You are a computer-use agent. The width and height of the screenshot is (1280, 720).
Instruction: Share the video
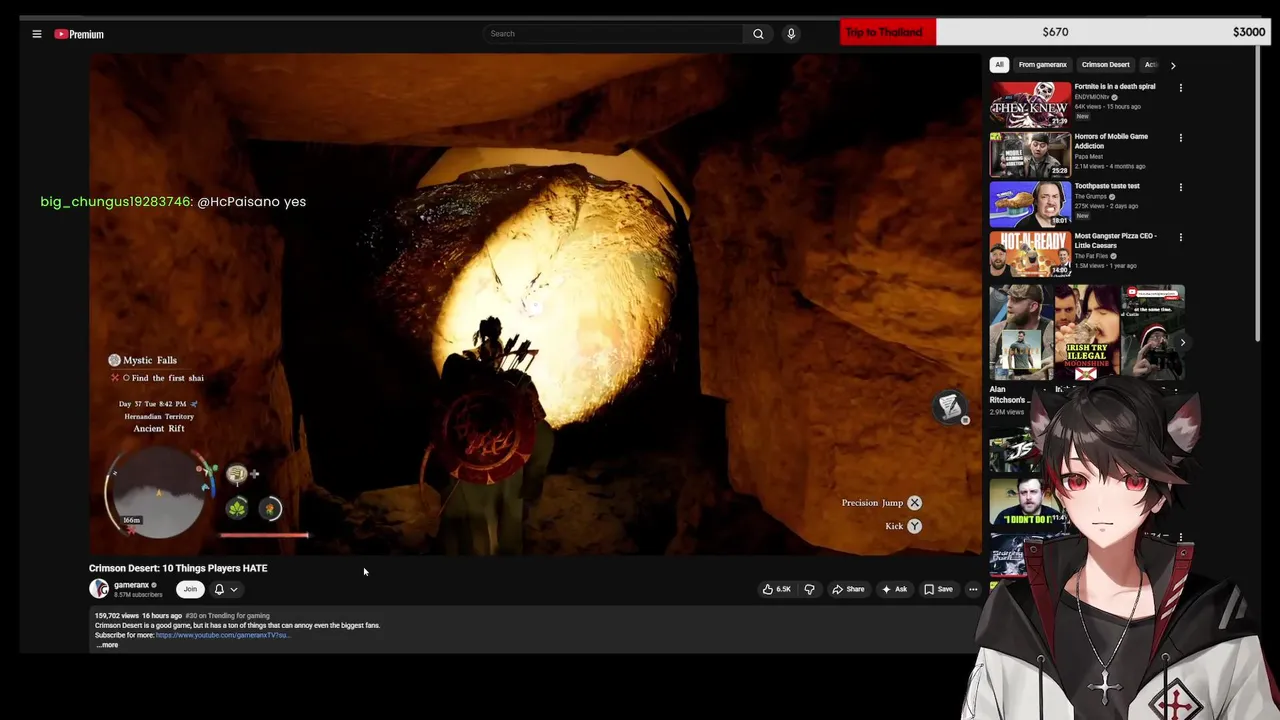848,589
